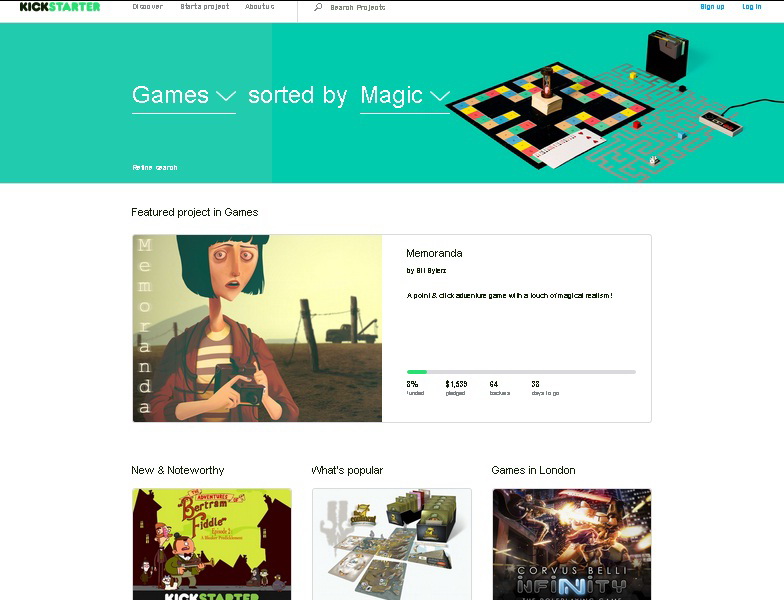Click the Refine search link
Viewport: 784px width, 600px height.
(x=154, y=168)
